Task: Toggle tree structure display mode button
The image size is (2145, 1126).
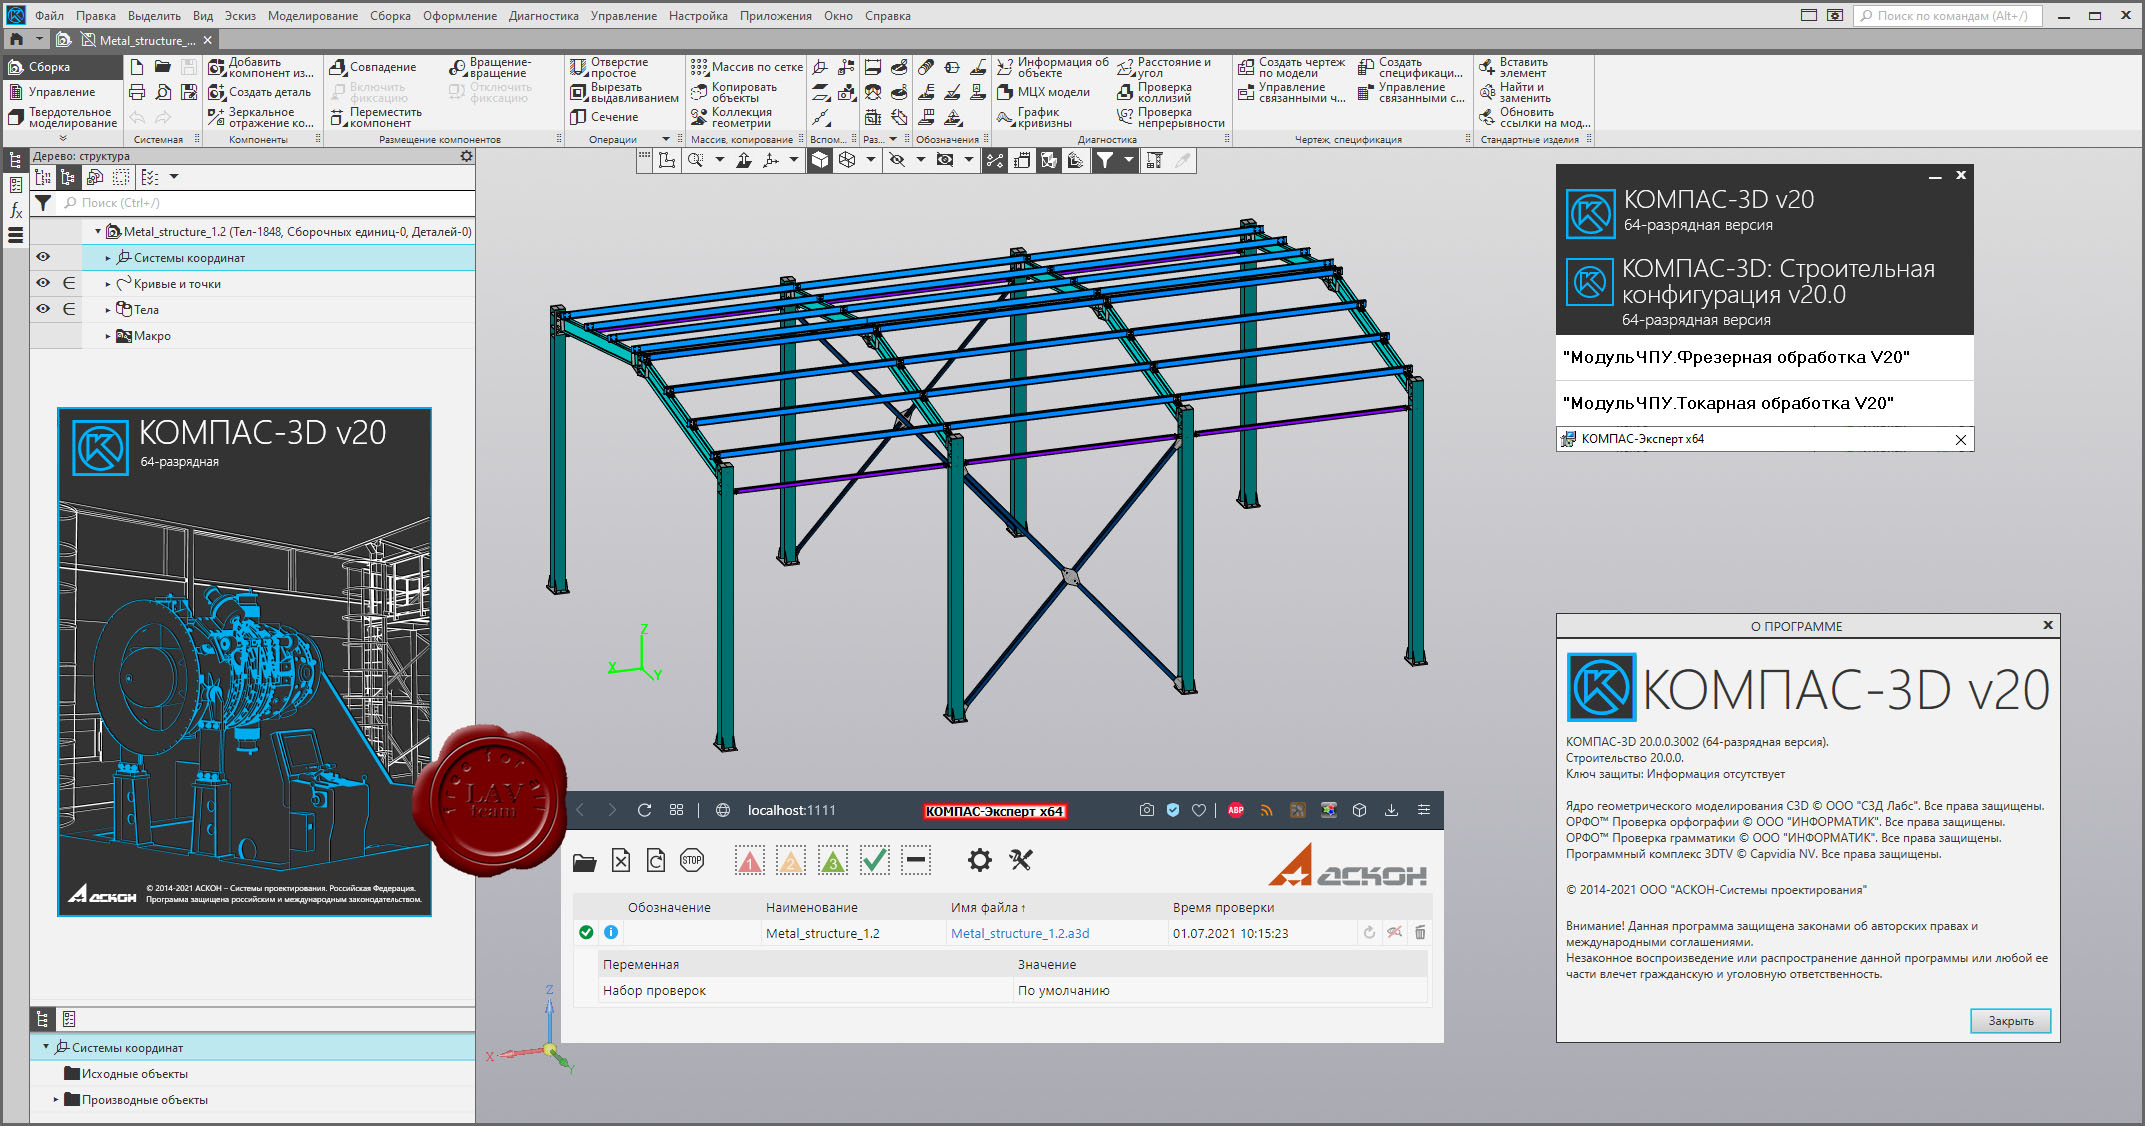Action: point(68,177)
